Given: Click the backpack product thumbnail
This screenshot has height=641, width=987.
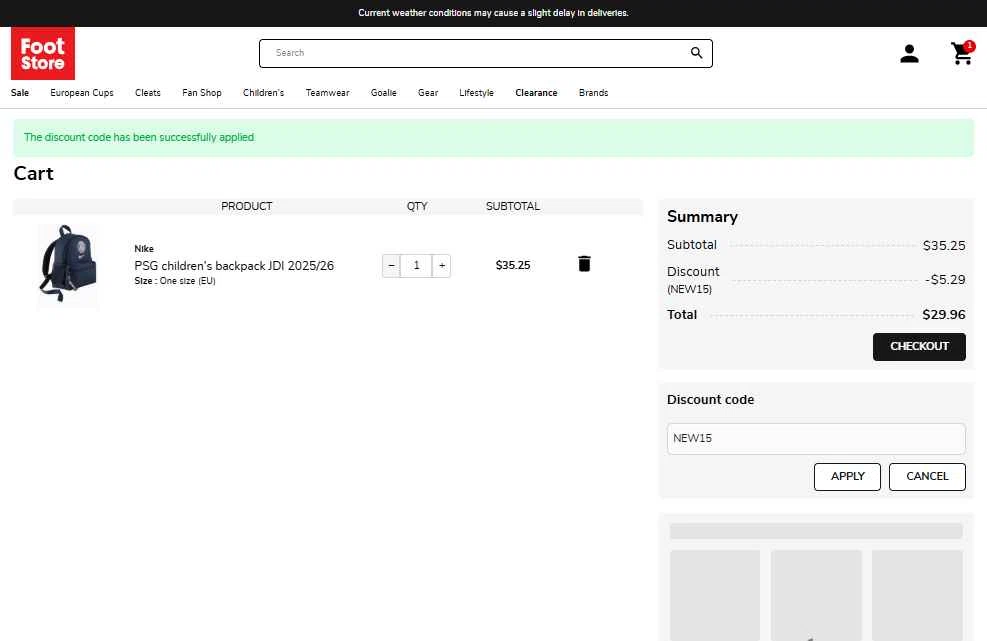Looking at the screenshot, I should pyautogui.click(x=68, y=265).
